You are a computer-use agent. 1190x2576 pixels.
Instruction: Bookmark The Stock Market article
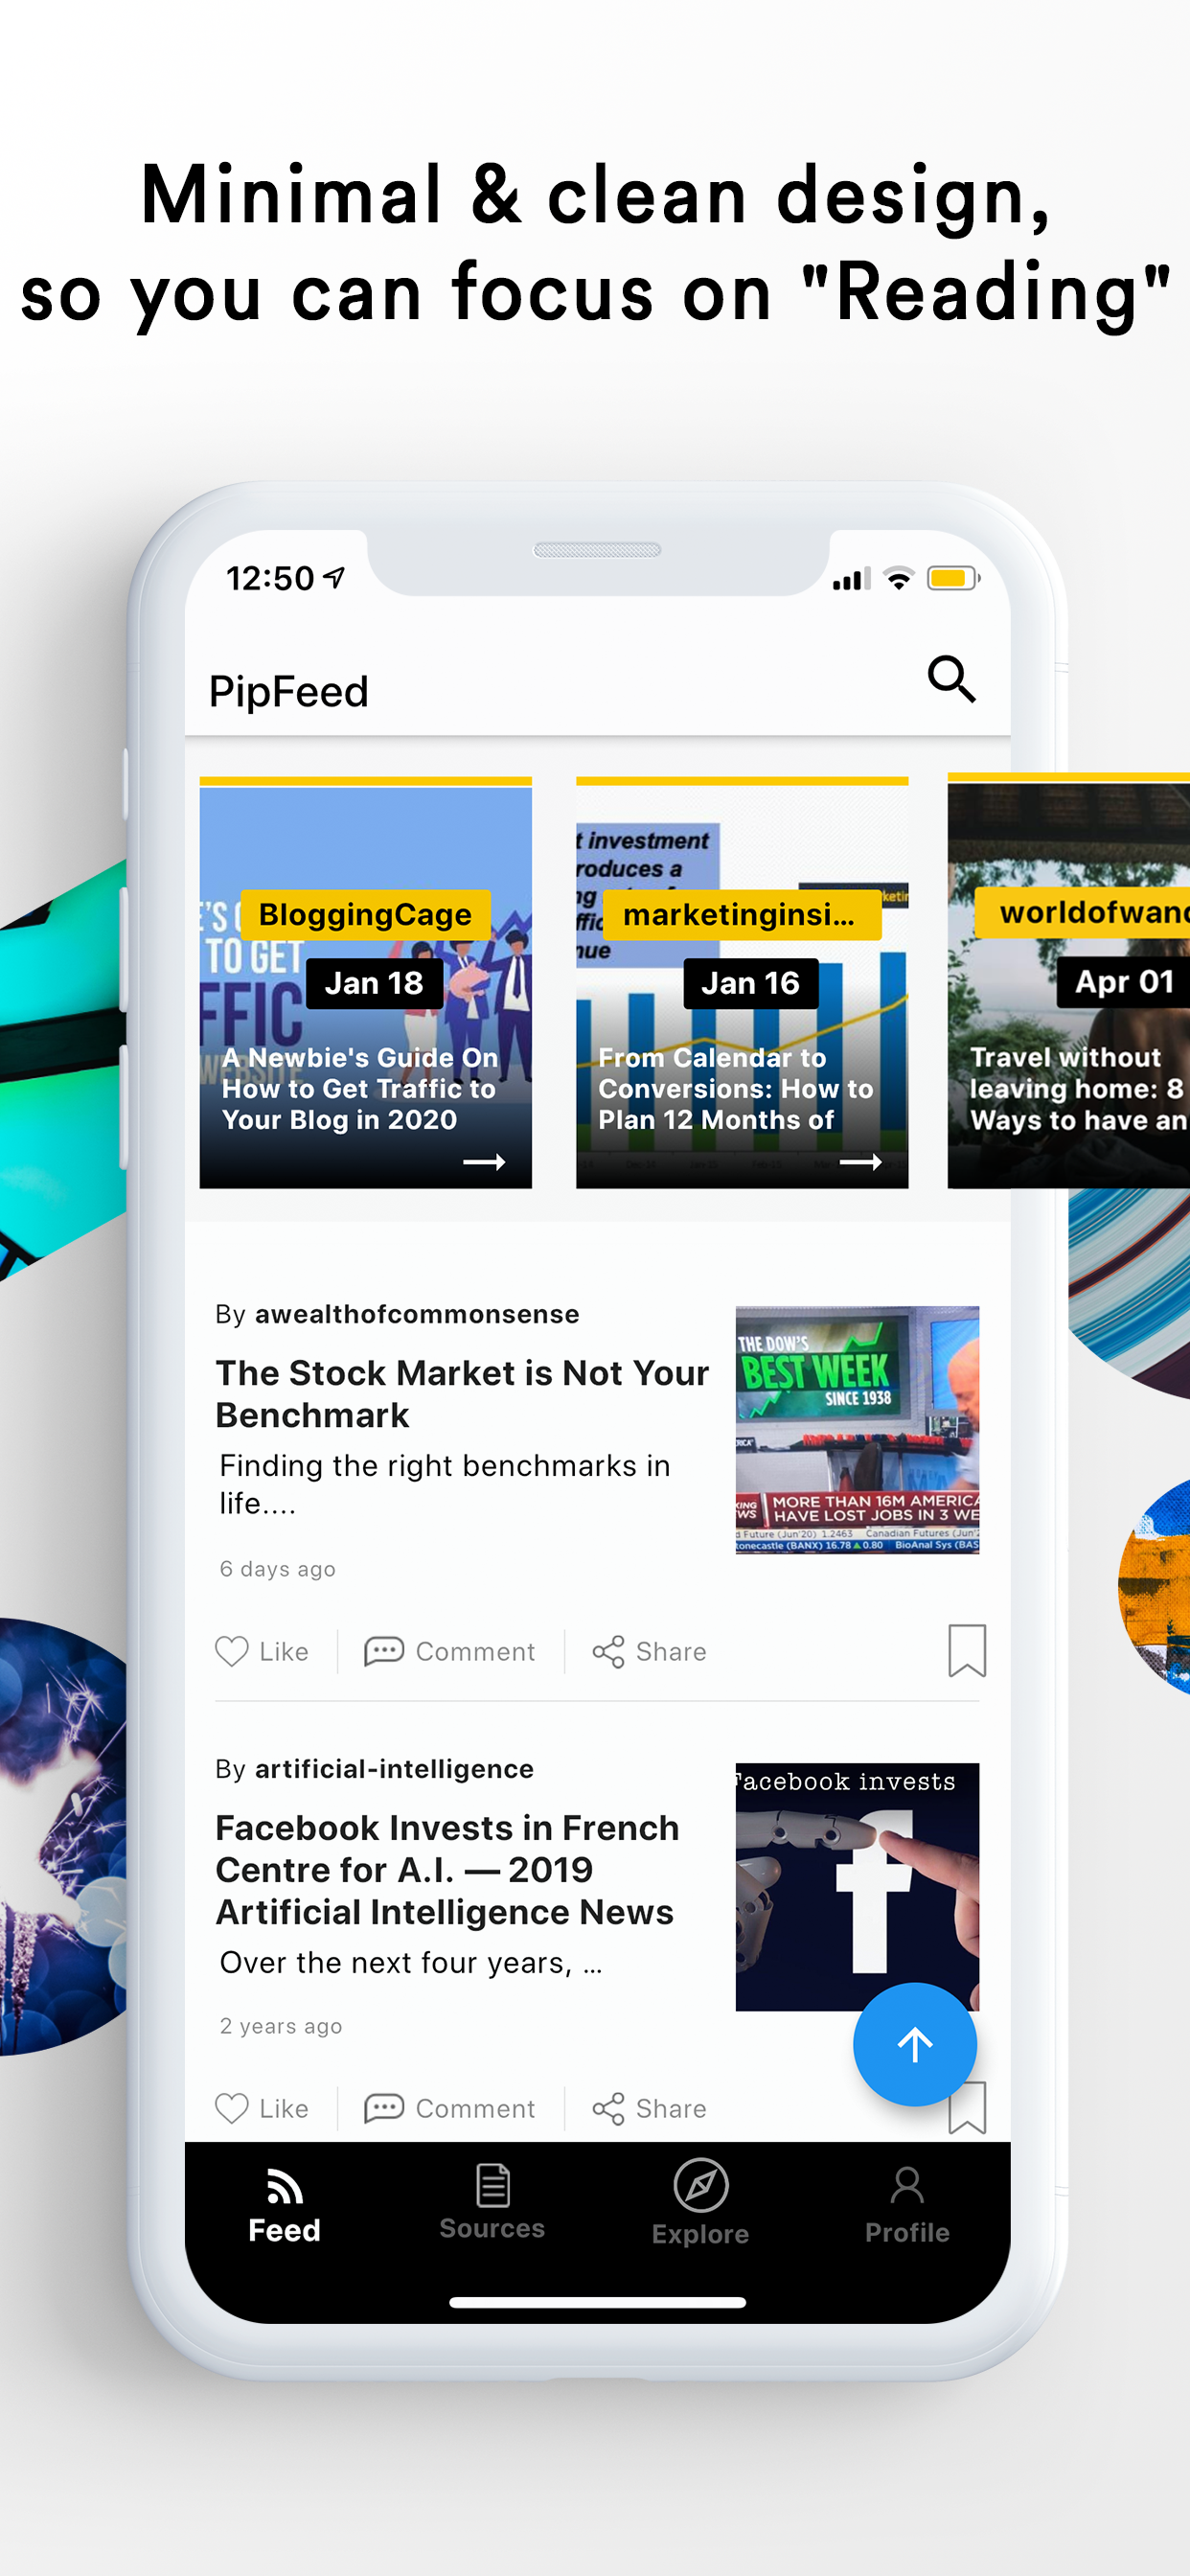967,1650
